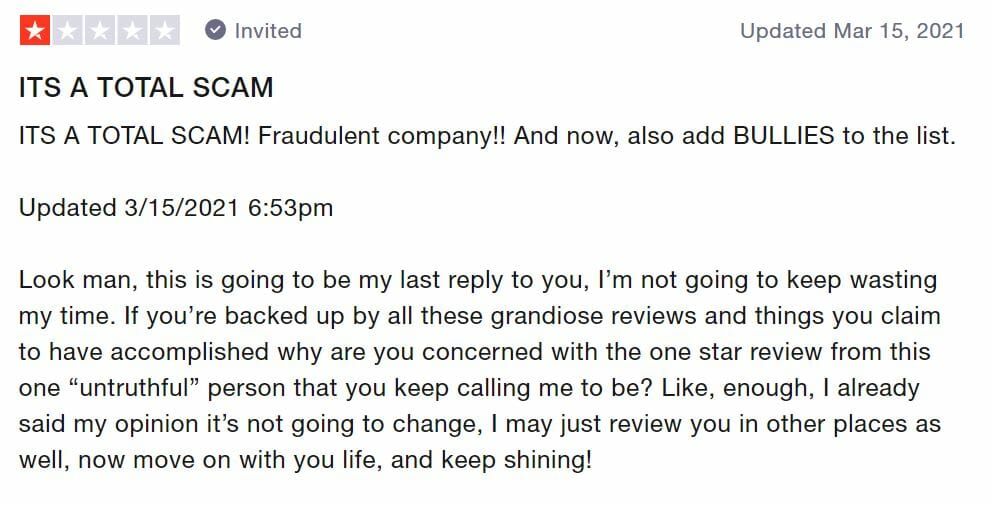Click the 6:53pm timestamp
This screenshot has height=505, width=993.
click(290, 208)
